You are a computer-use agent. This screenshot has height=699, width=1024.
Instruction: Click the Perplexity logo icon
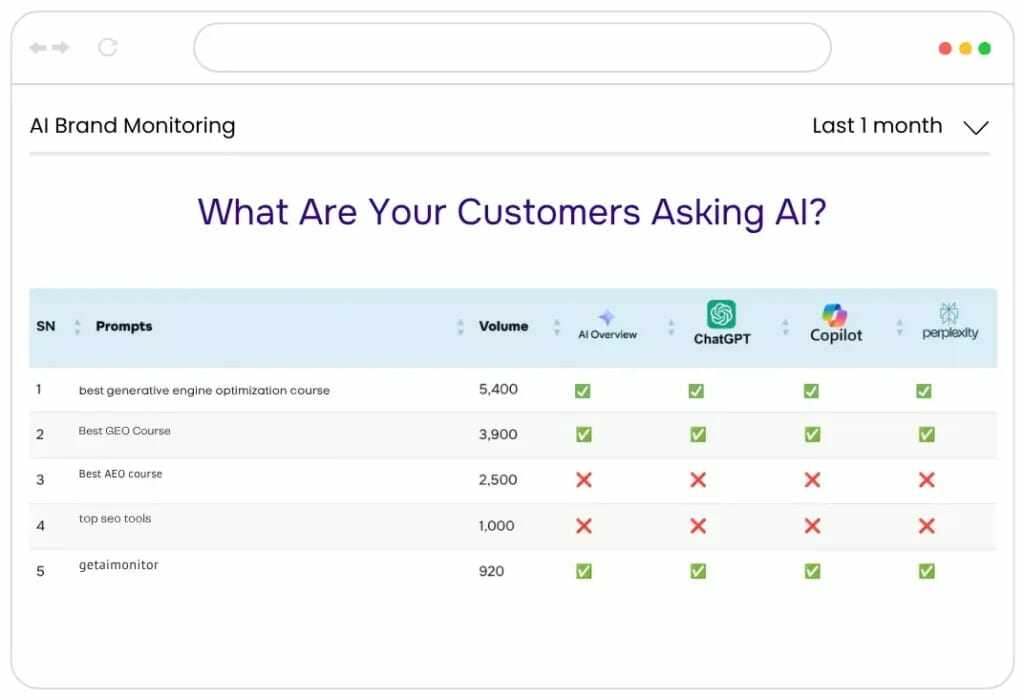click(x=948, y=311)
